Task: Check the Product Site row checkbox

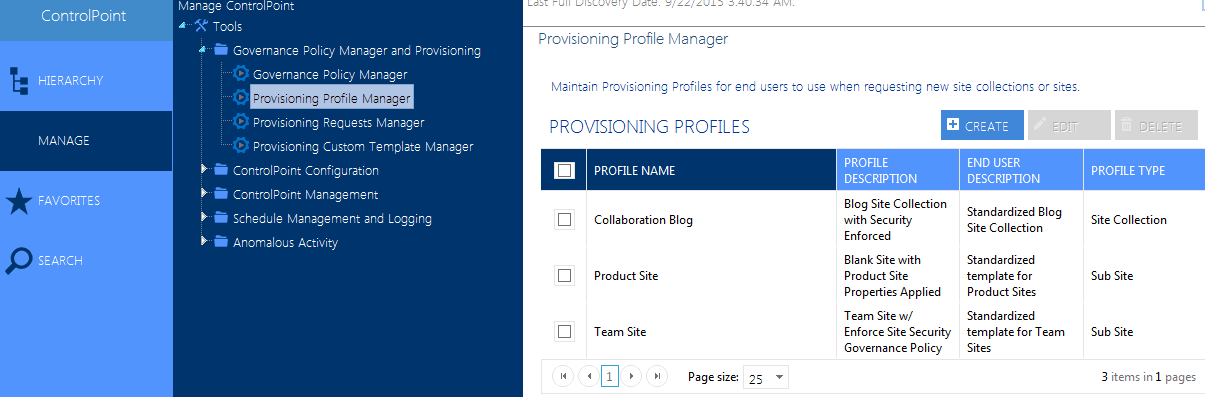Action: click(564, 275)
